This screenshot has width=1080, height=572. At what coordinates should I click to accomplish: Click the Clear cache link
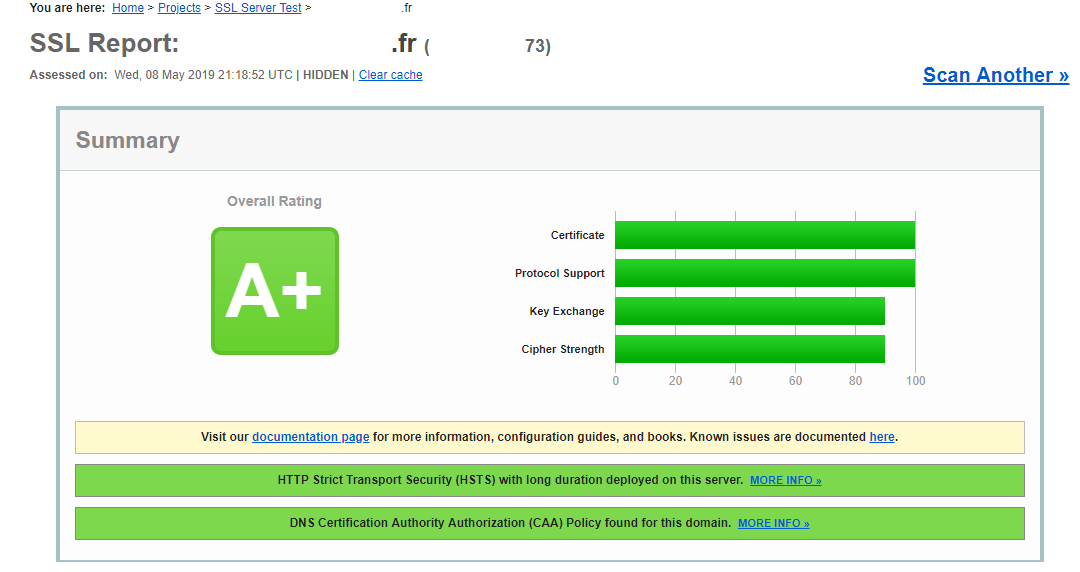click(x=390, y=75)
